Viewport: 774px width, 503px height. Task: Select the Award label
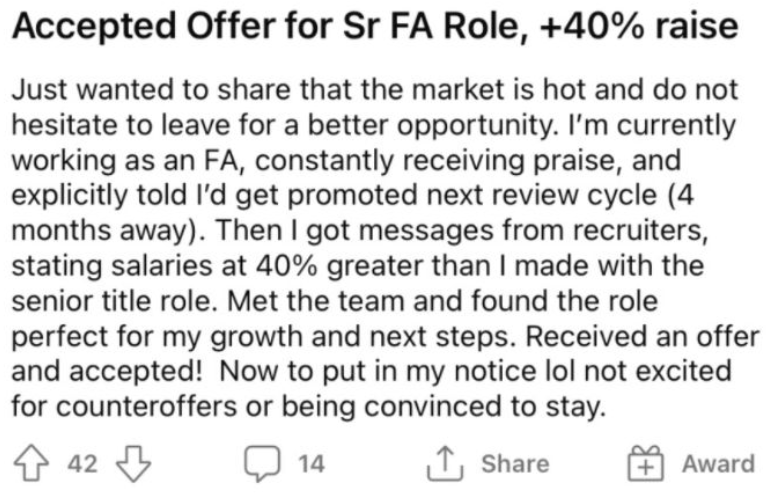[718, 464]
